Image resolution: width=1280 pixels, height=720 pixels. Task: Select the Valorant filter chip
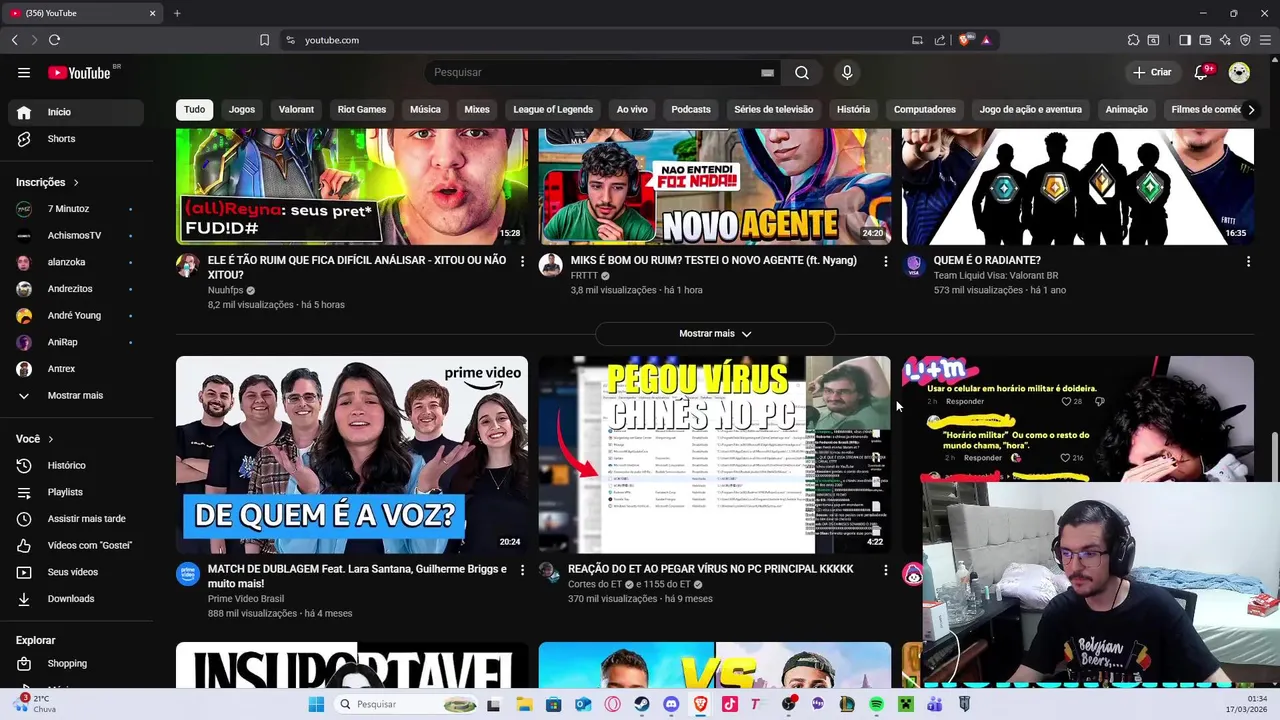[296, 109]
